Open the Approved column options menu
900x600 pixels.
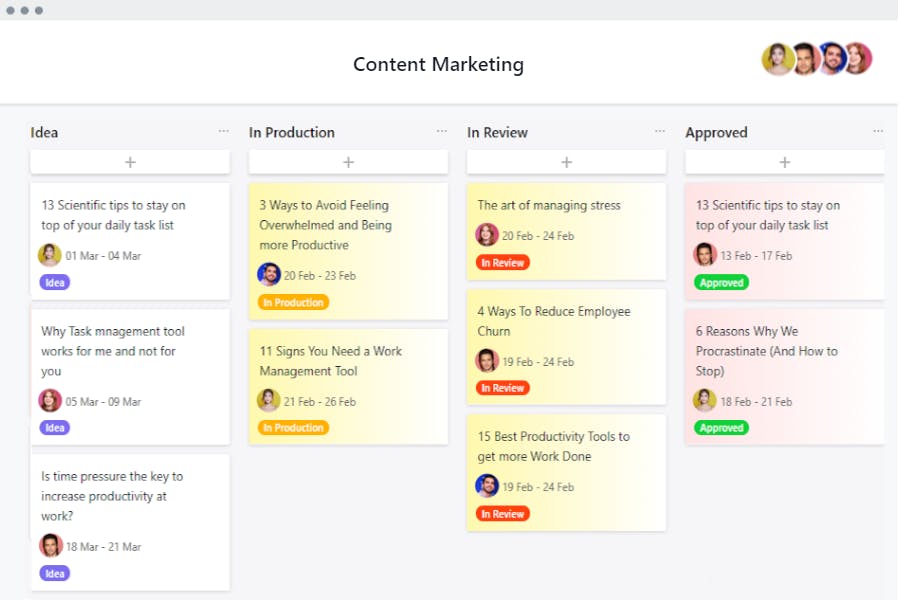878,131
